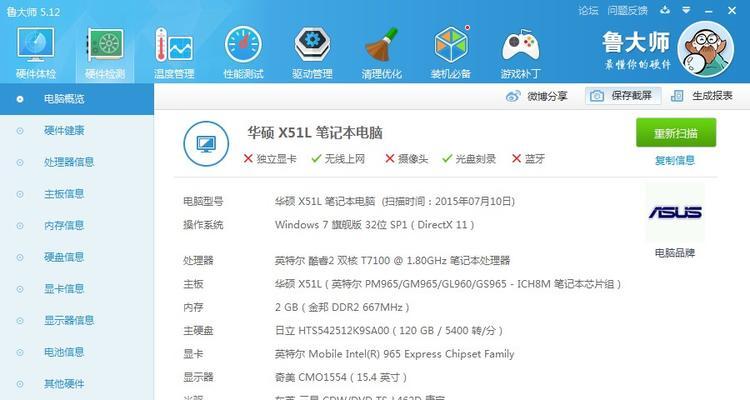Image resolution: width=750 pixels, height=400 pixels.
Task: Share via 微博分享 Weibo icon
Action: point(536,96)
